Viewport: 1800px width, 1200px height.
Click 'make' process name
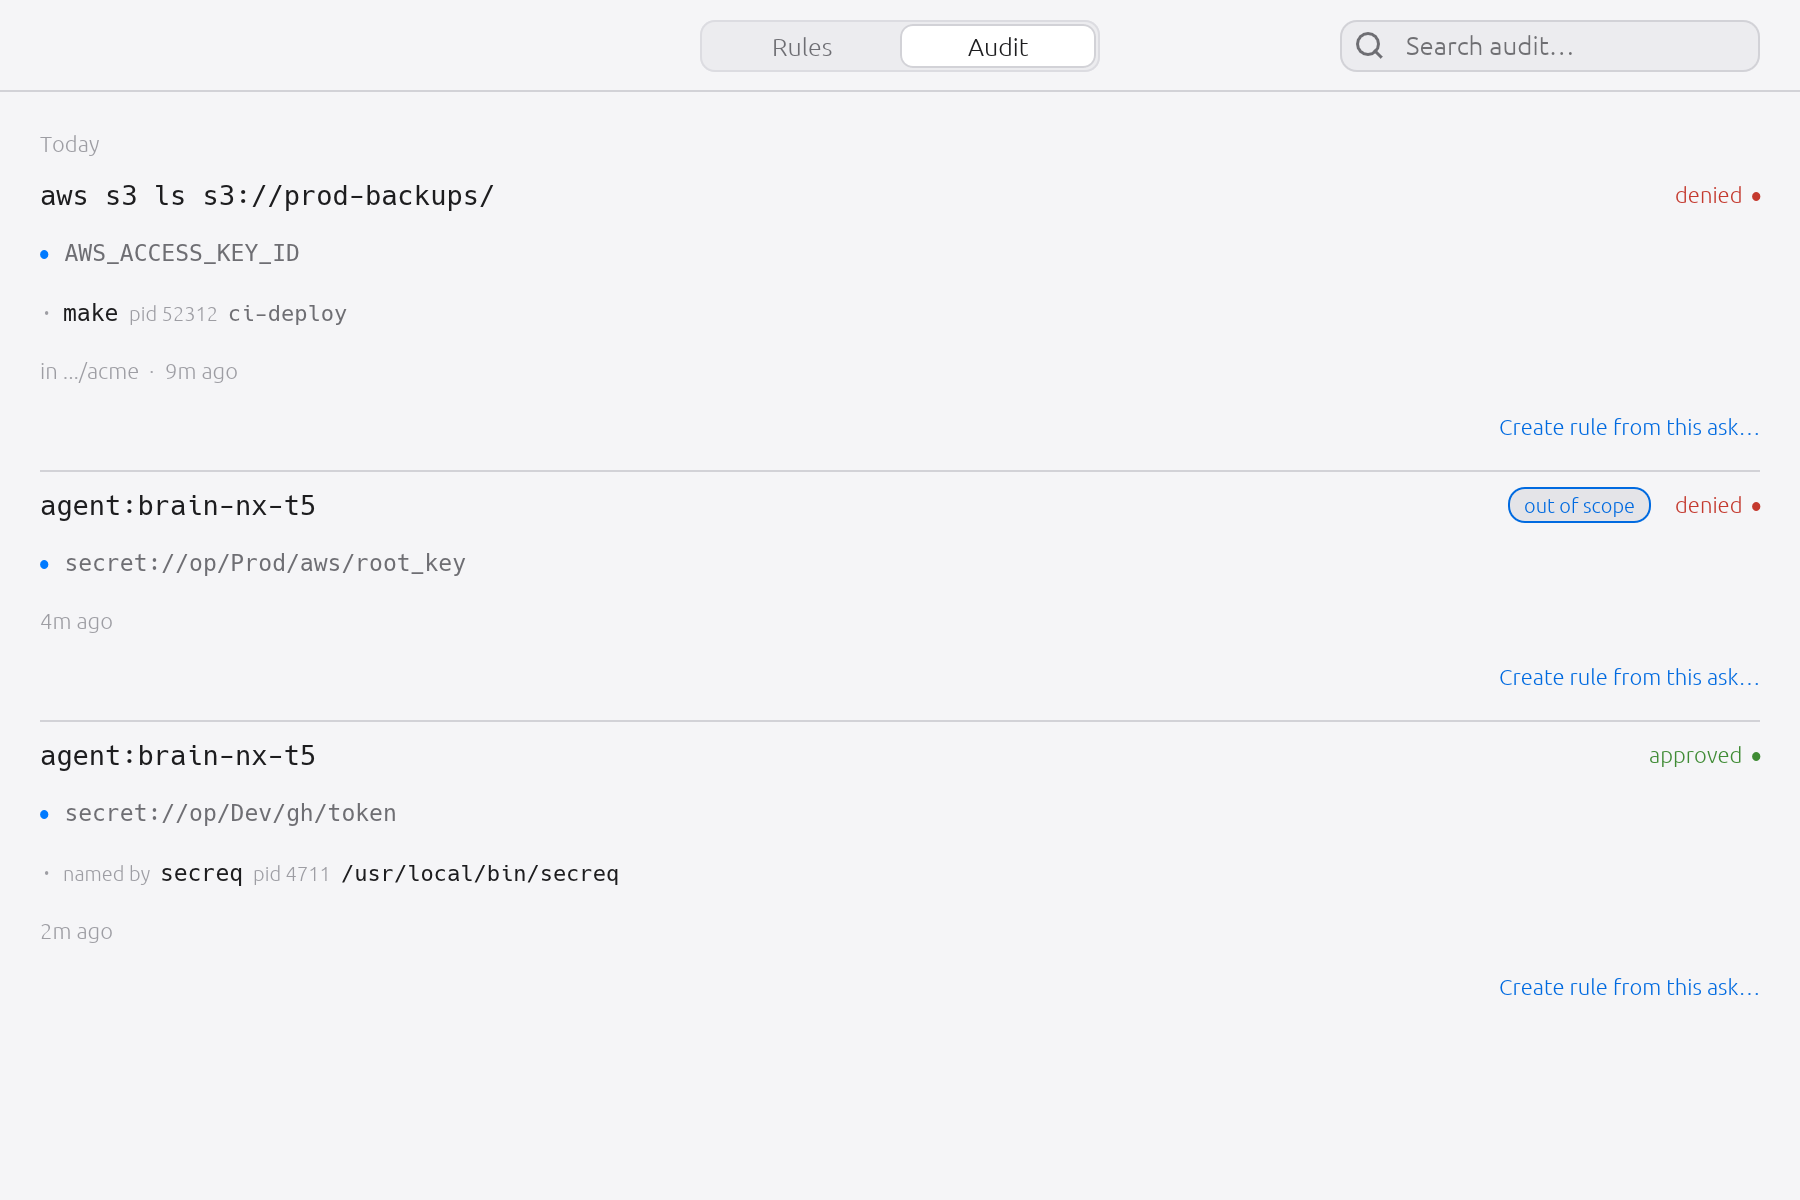pyautogui.click(x=90, y=314)
